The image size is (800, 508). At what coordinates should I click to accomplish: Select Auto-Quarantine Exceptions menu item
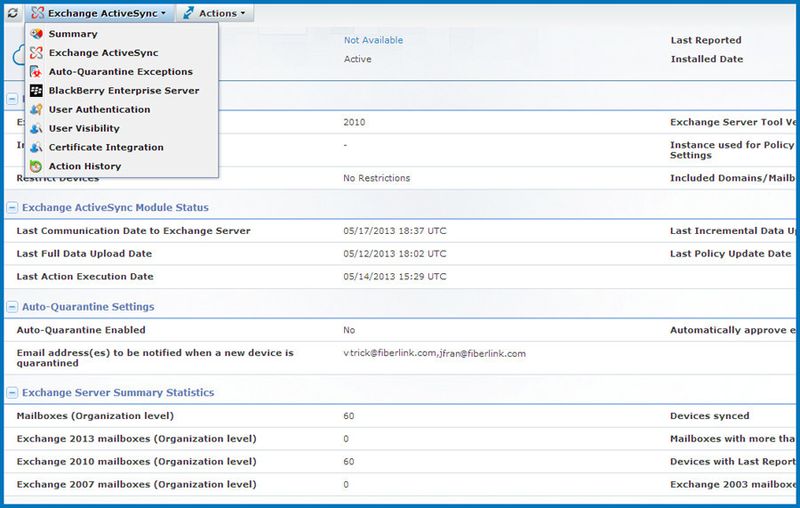(x=121, y=71)
